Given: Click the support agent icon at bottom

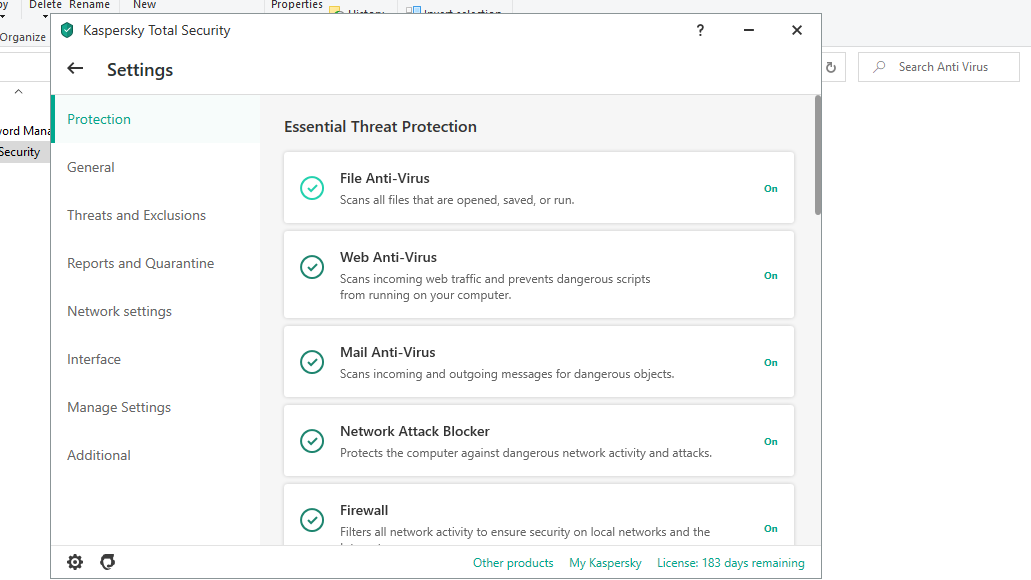Looking at the screenshot, I should (108, 562).
